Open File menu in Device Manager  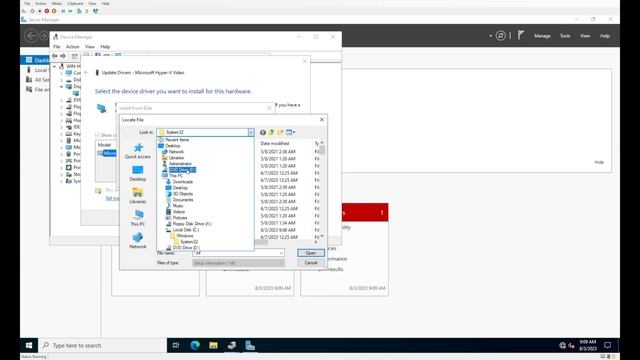pos(57,47)
